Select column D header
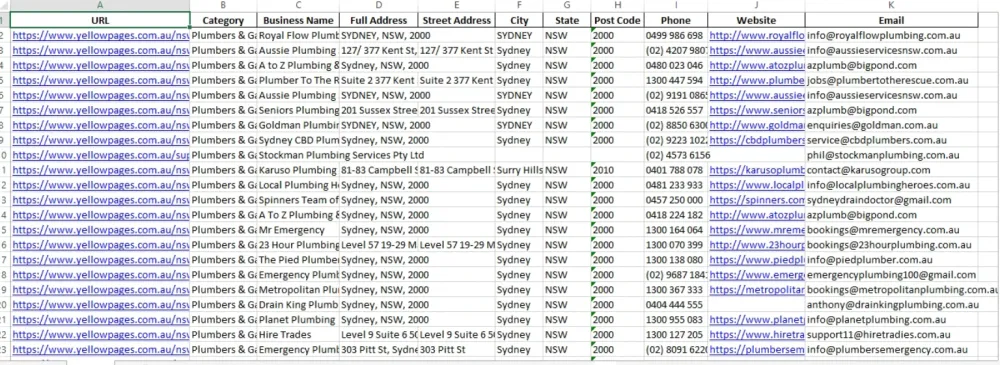 (x=379, y=5)
